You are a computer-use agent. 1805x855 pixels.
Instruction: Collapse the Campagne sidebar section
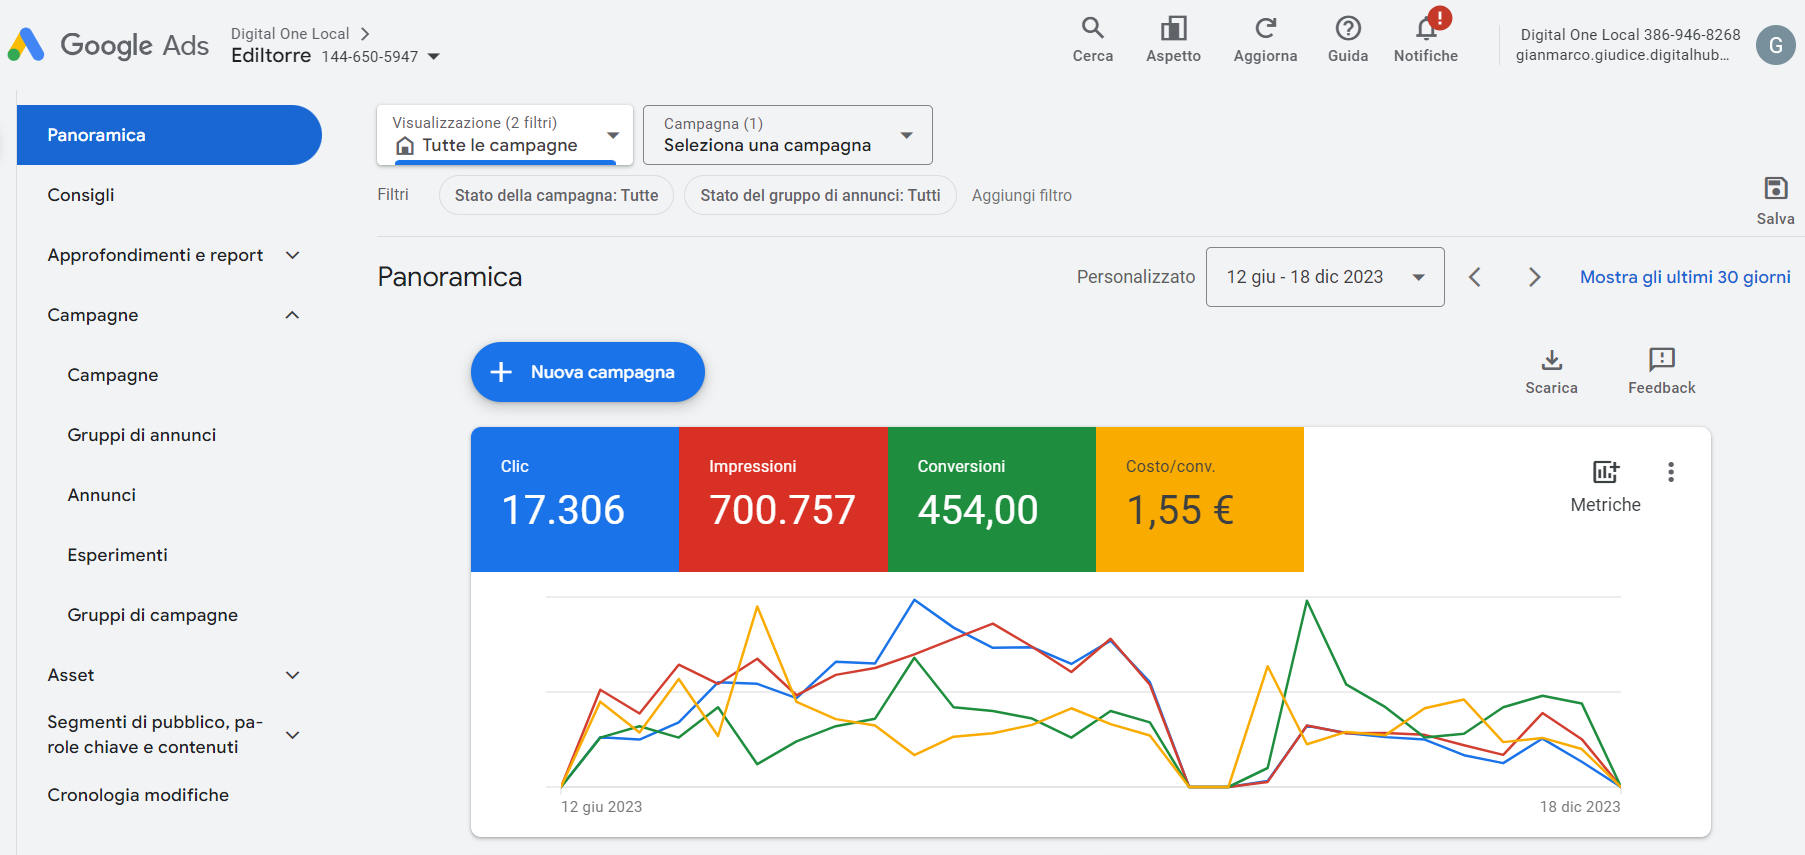292,315
